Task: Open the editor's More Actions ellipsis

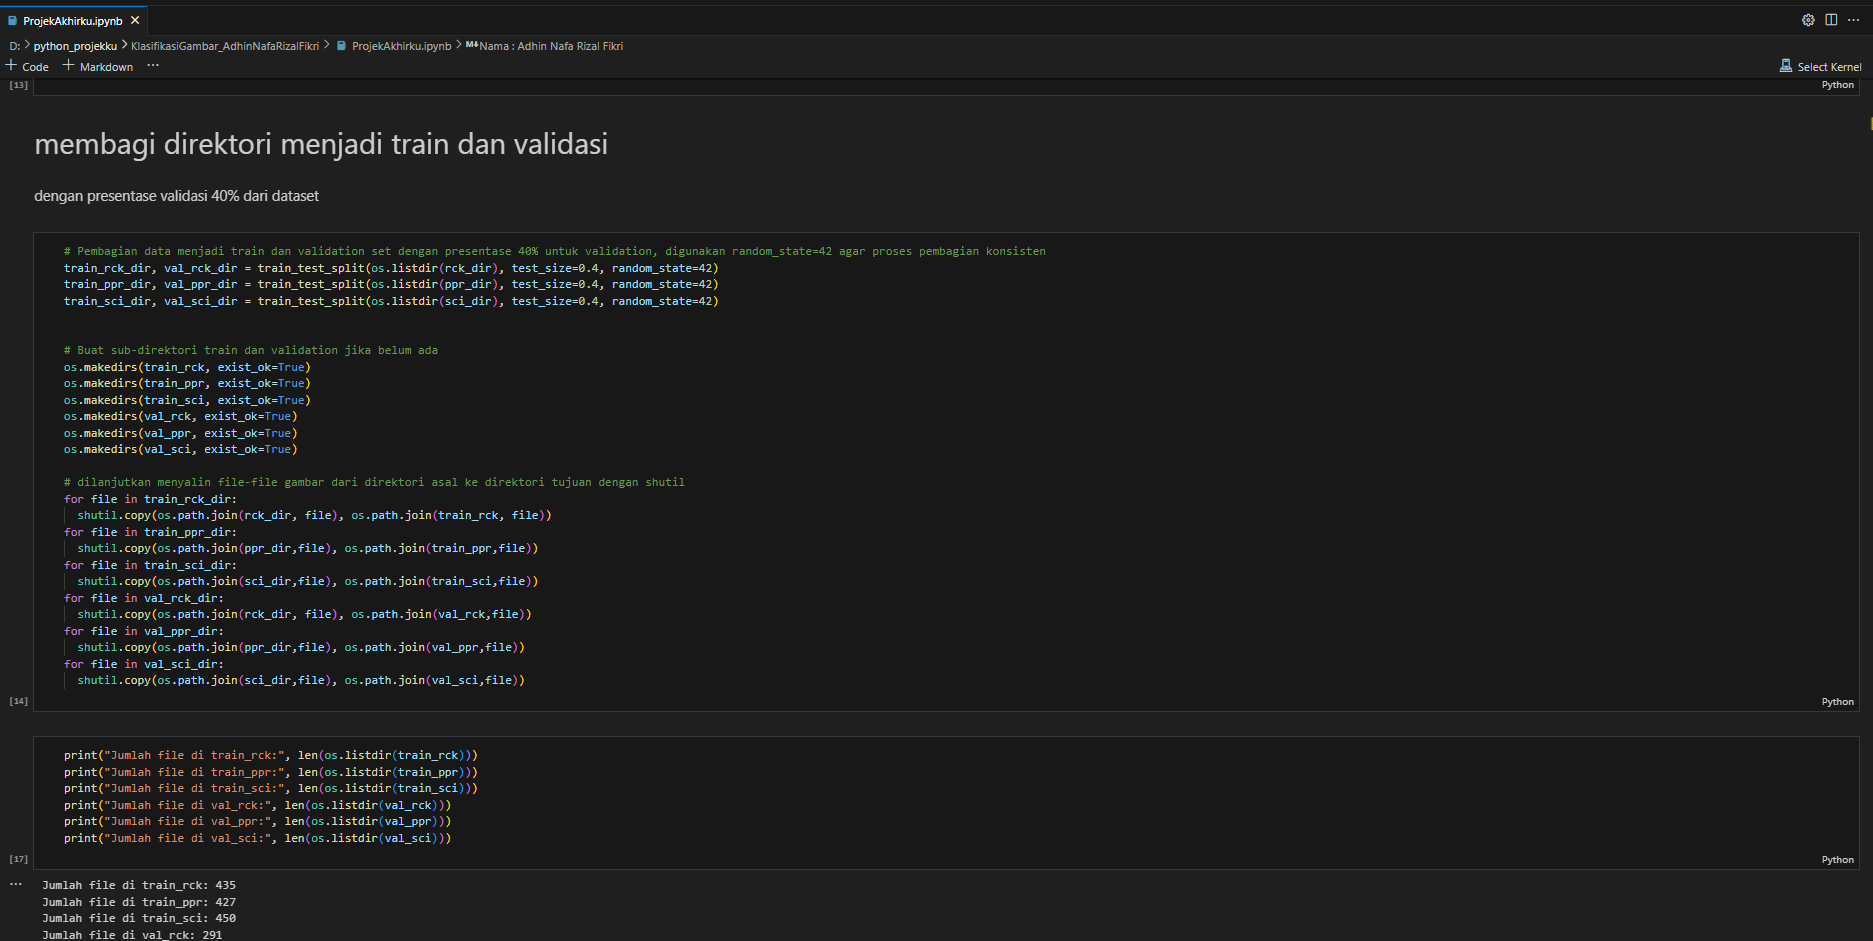Action: coord(1853,20)
